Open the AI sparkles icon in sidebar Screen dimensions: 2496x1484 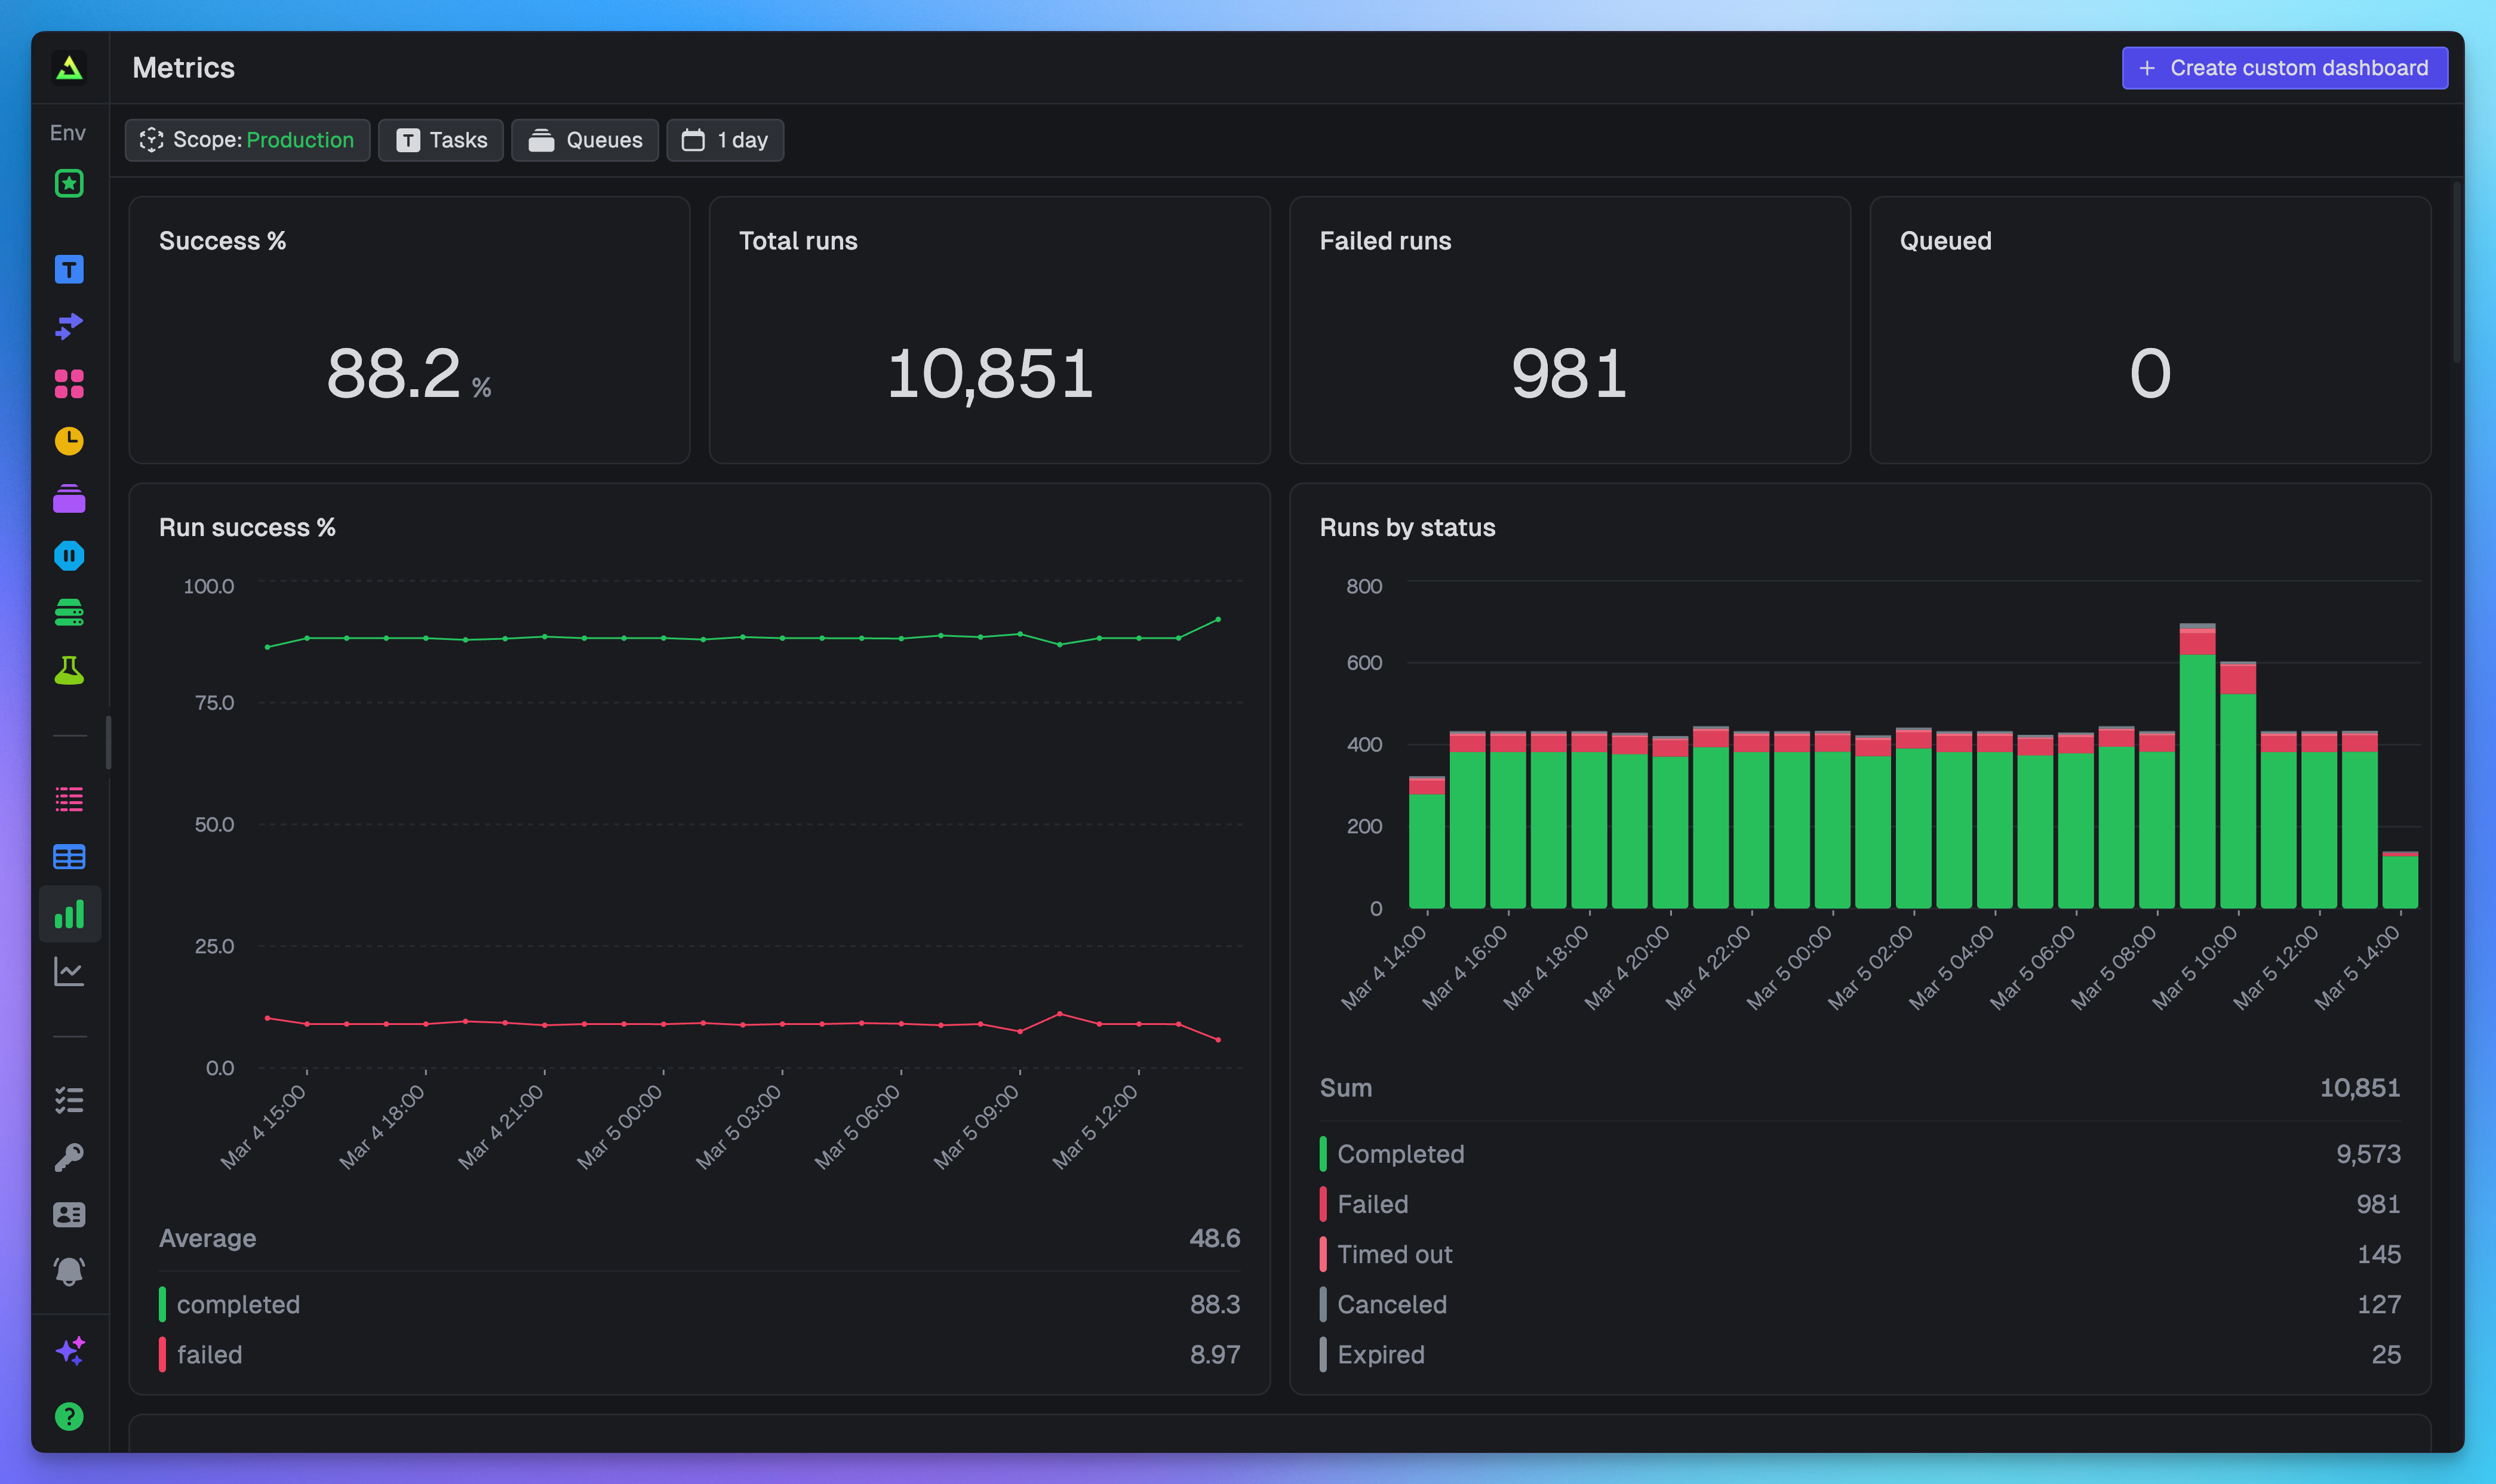tap(68, 1351)
